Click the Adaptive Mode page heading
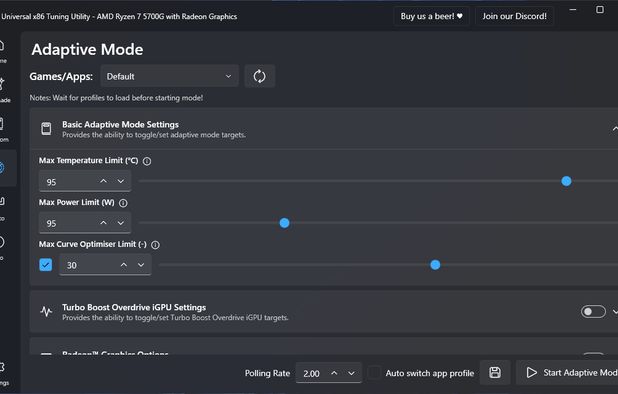 tap(87, 50)
